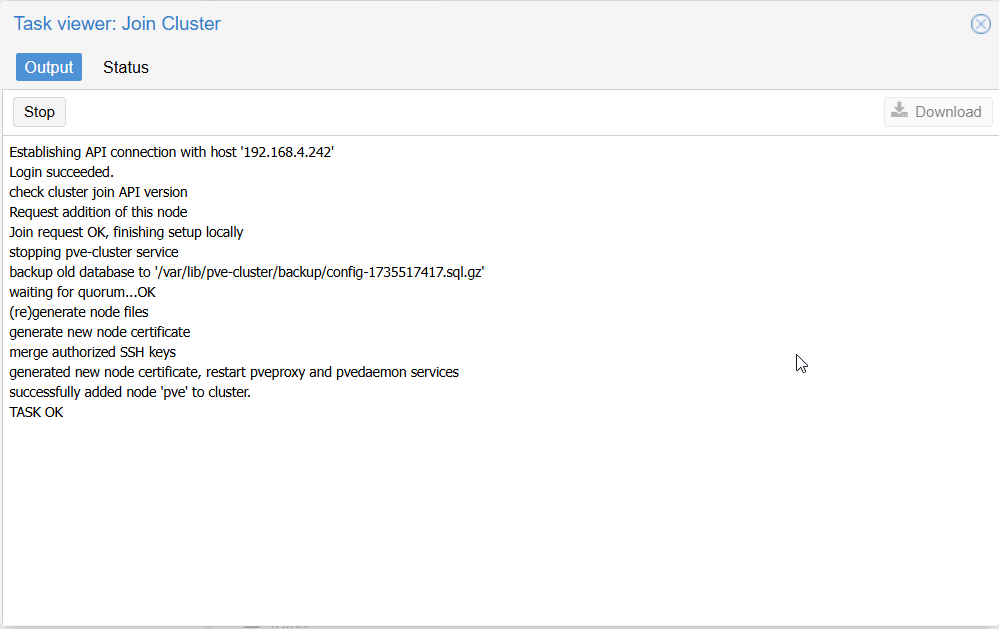Click the 'TASK OK' final line
Image resolution: width=999 pixels, height=629 pixels.
tap(36, 412)
